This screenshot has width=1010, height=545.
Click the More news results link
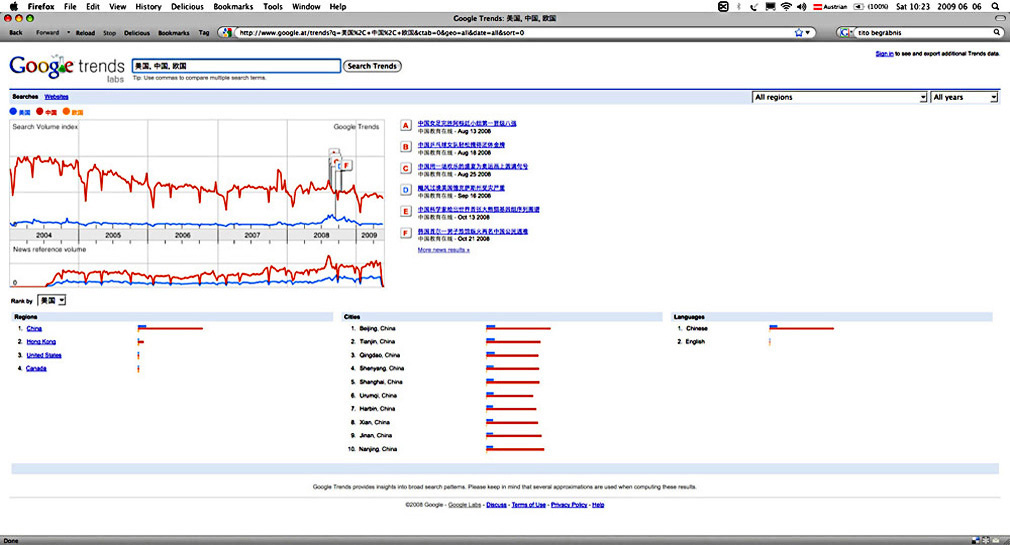coord(443,250)
